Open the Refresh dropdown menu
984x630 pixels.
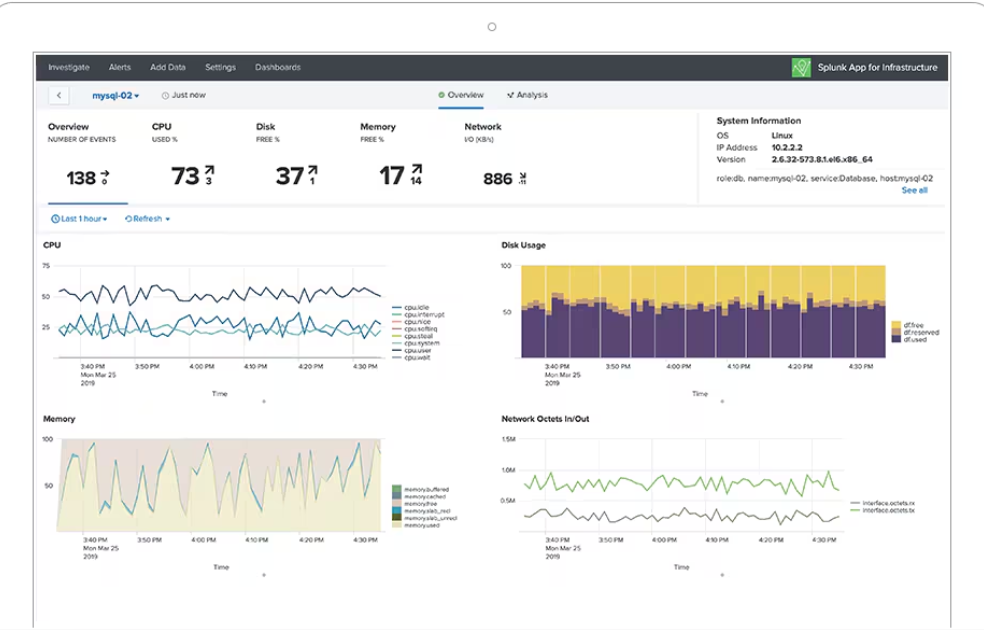click(147, 219)
